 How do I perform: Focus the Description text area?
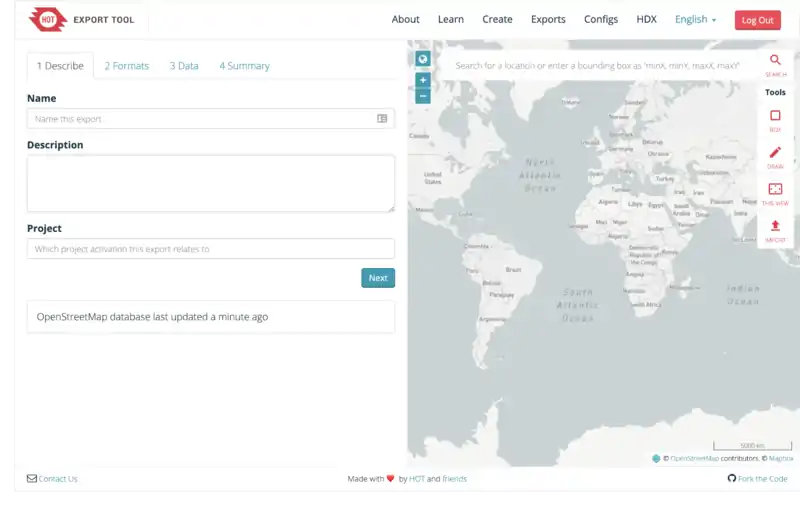click(210, 183)
